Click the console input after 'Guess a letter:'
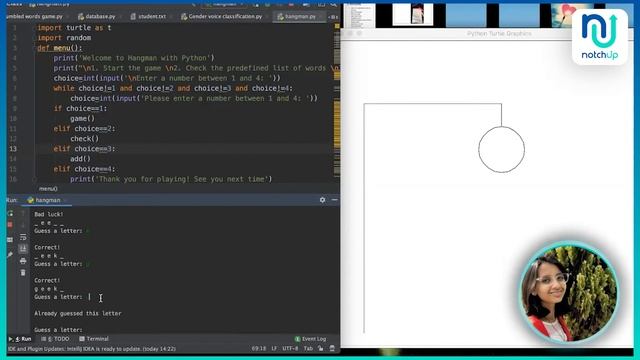640x360 pixels. (x=89, y=297)
